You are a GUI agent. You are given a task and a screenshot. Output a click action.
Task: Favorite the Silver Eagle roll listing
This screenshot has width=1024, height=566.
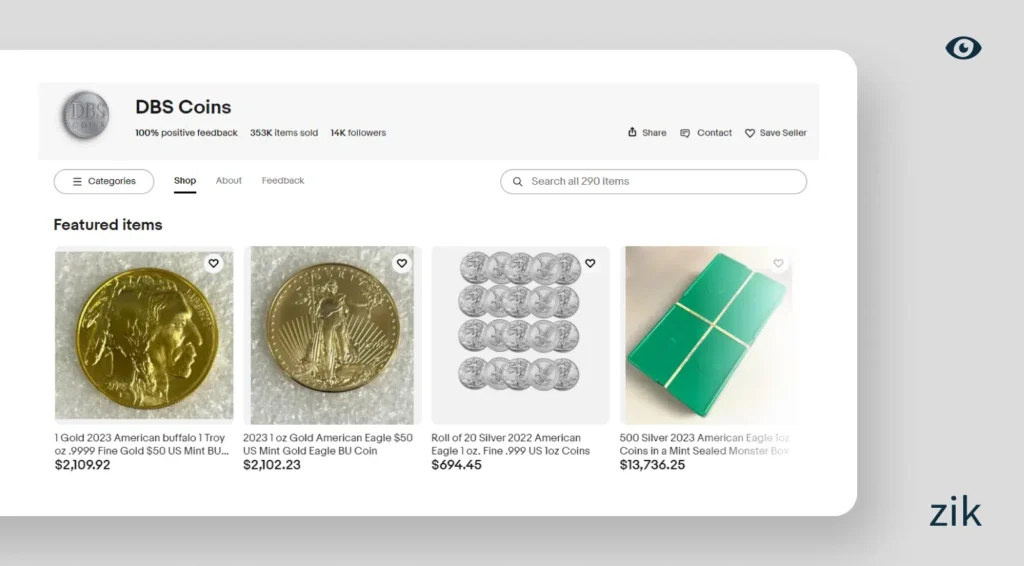tap(590, 264)
